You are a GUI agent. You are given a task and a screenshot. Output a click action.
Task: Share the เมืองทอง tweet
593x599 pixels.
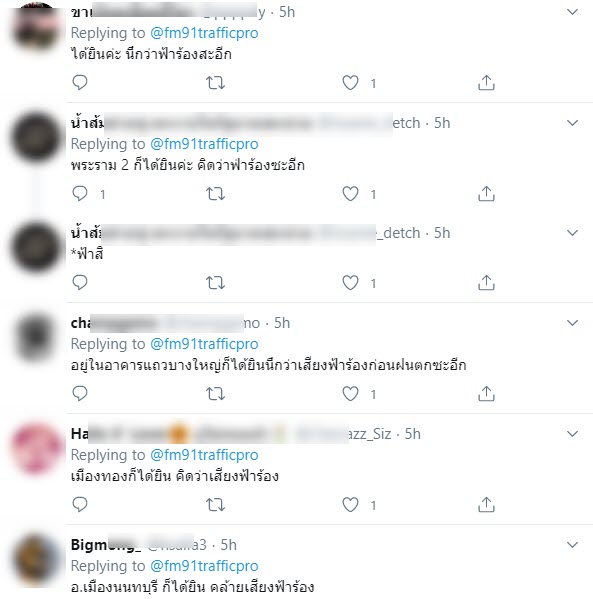pyautogui.click(x=486, y=505)
